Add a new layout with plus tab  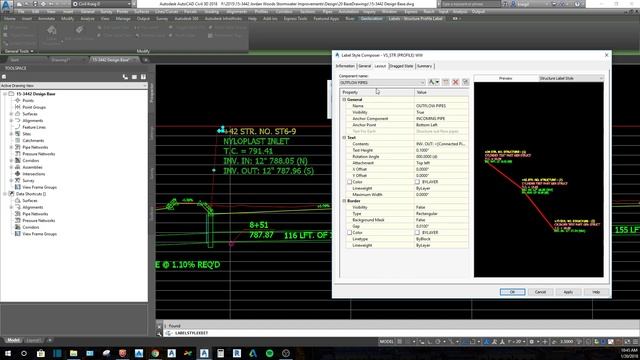point(50,340)
